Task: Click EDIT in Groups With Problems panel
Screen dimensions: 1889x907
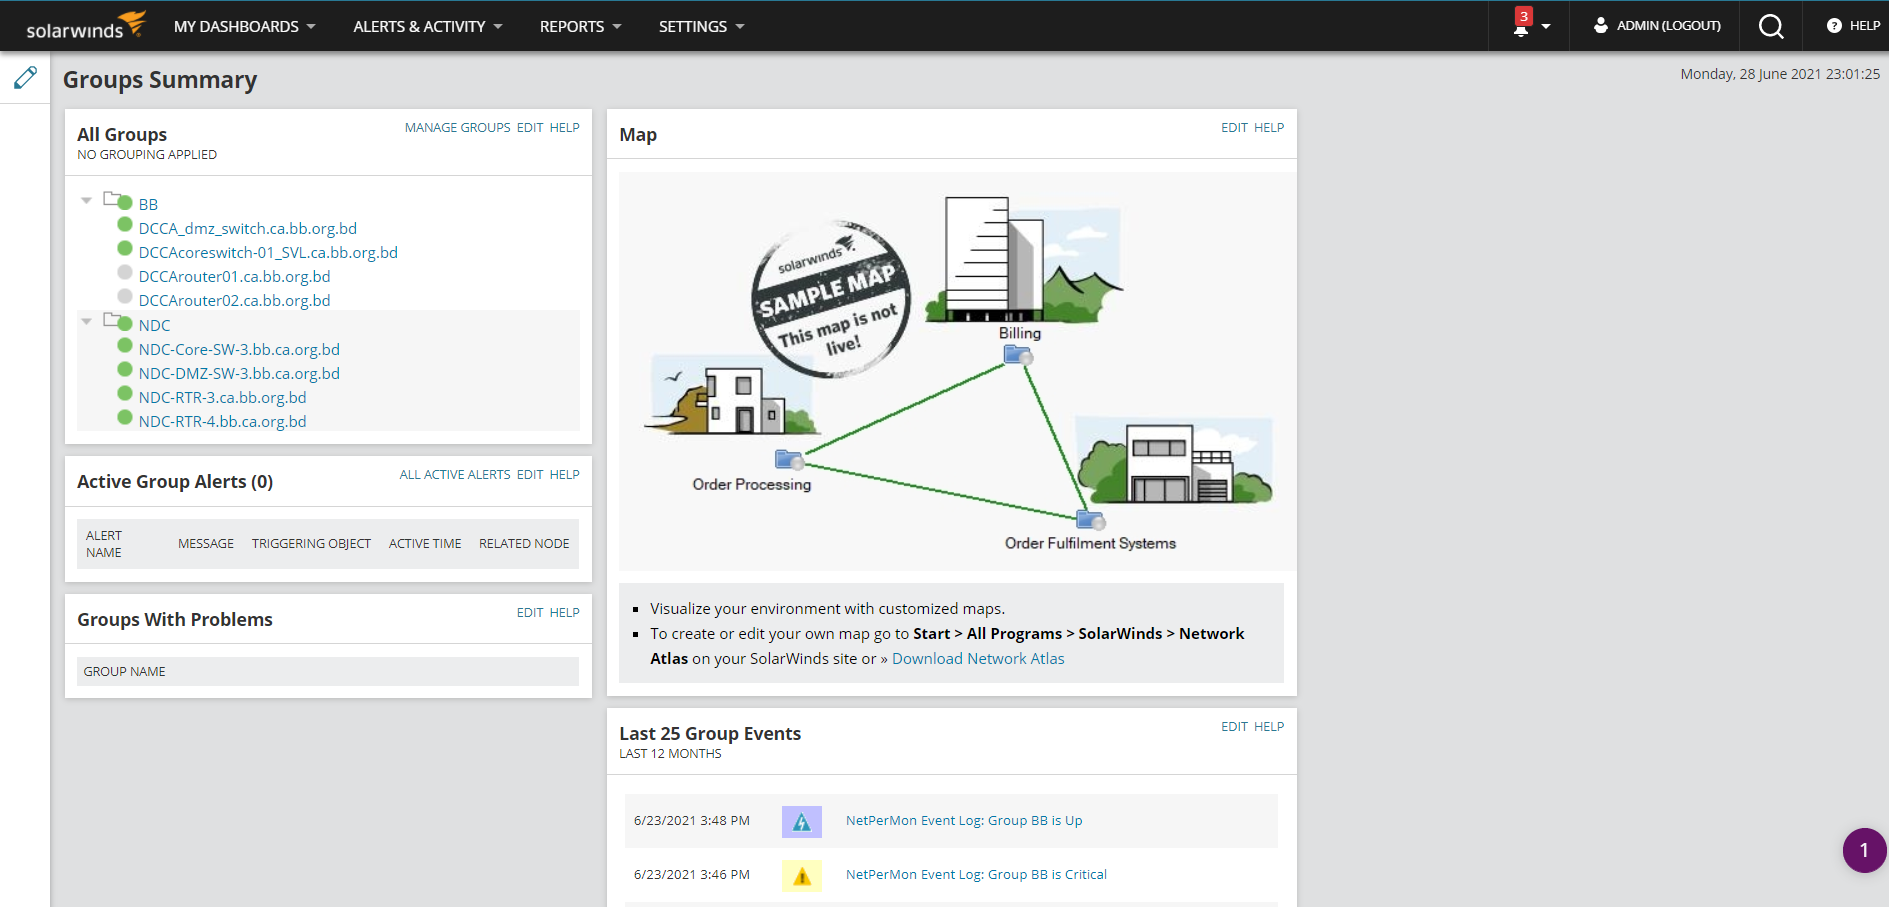Action: point(530,613)
